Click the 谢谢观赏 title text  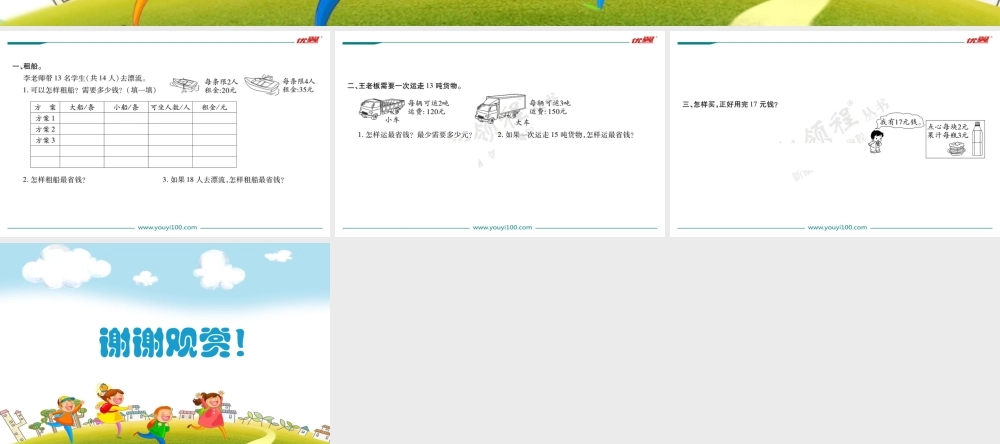tap(172, 343)
